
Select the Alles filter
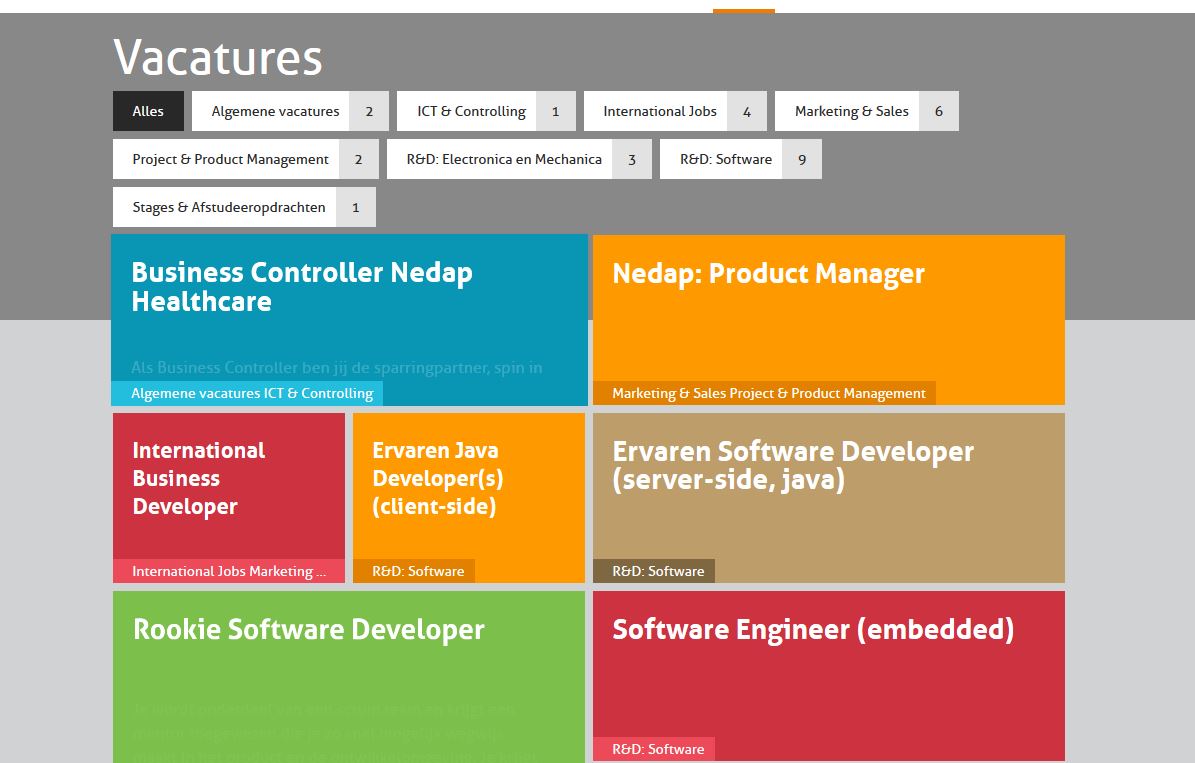tap(148, 111)
